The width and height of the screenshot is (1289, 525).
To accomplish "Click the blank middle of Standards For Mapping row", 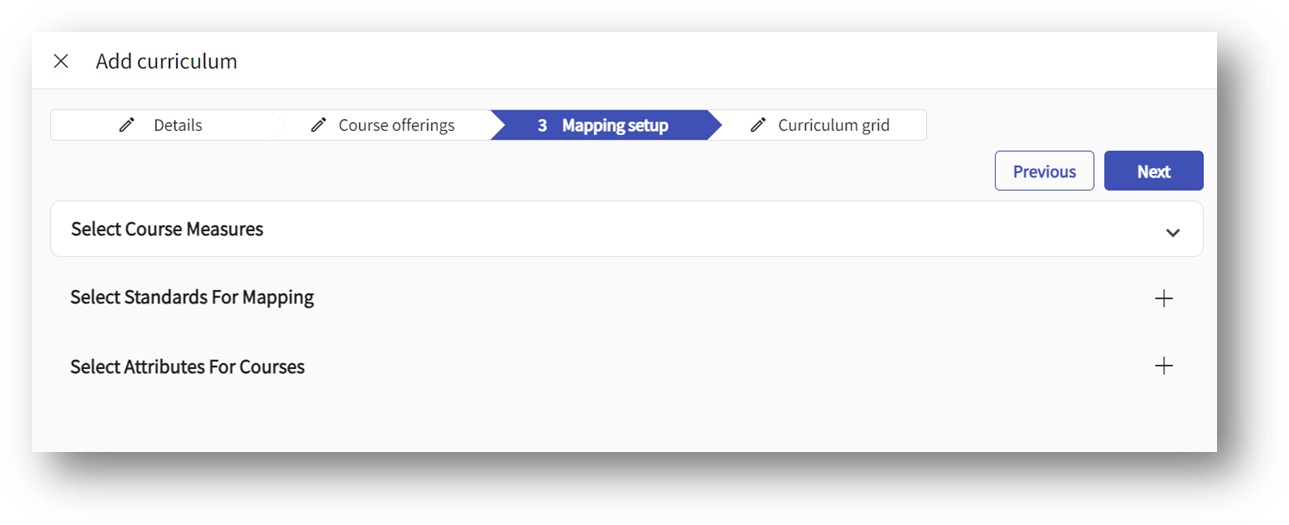I will click(x=700, y=298).
